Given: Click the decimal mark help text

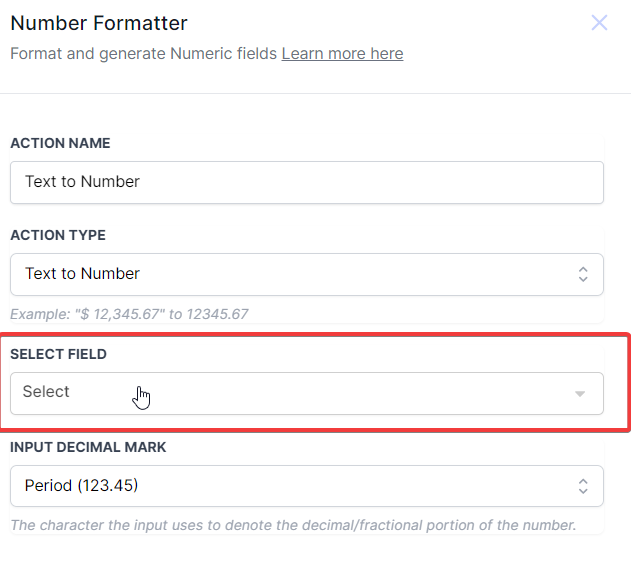Looking at the screenshot, I should pos(293,525).
